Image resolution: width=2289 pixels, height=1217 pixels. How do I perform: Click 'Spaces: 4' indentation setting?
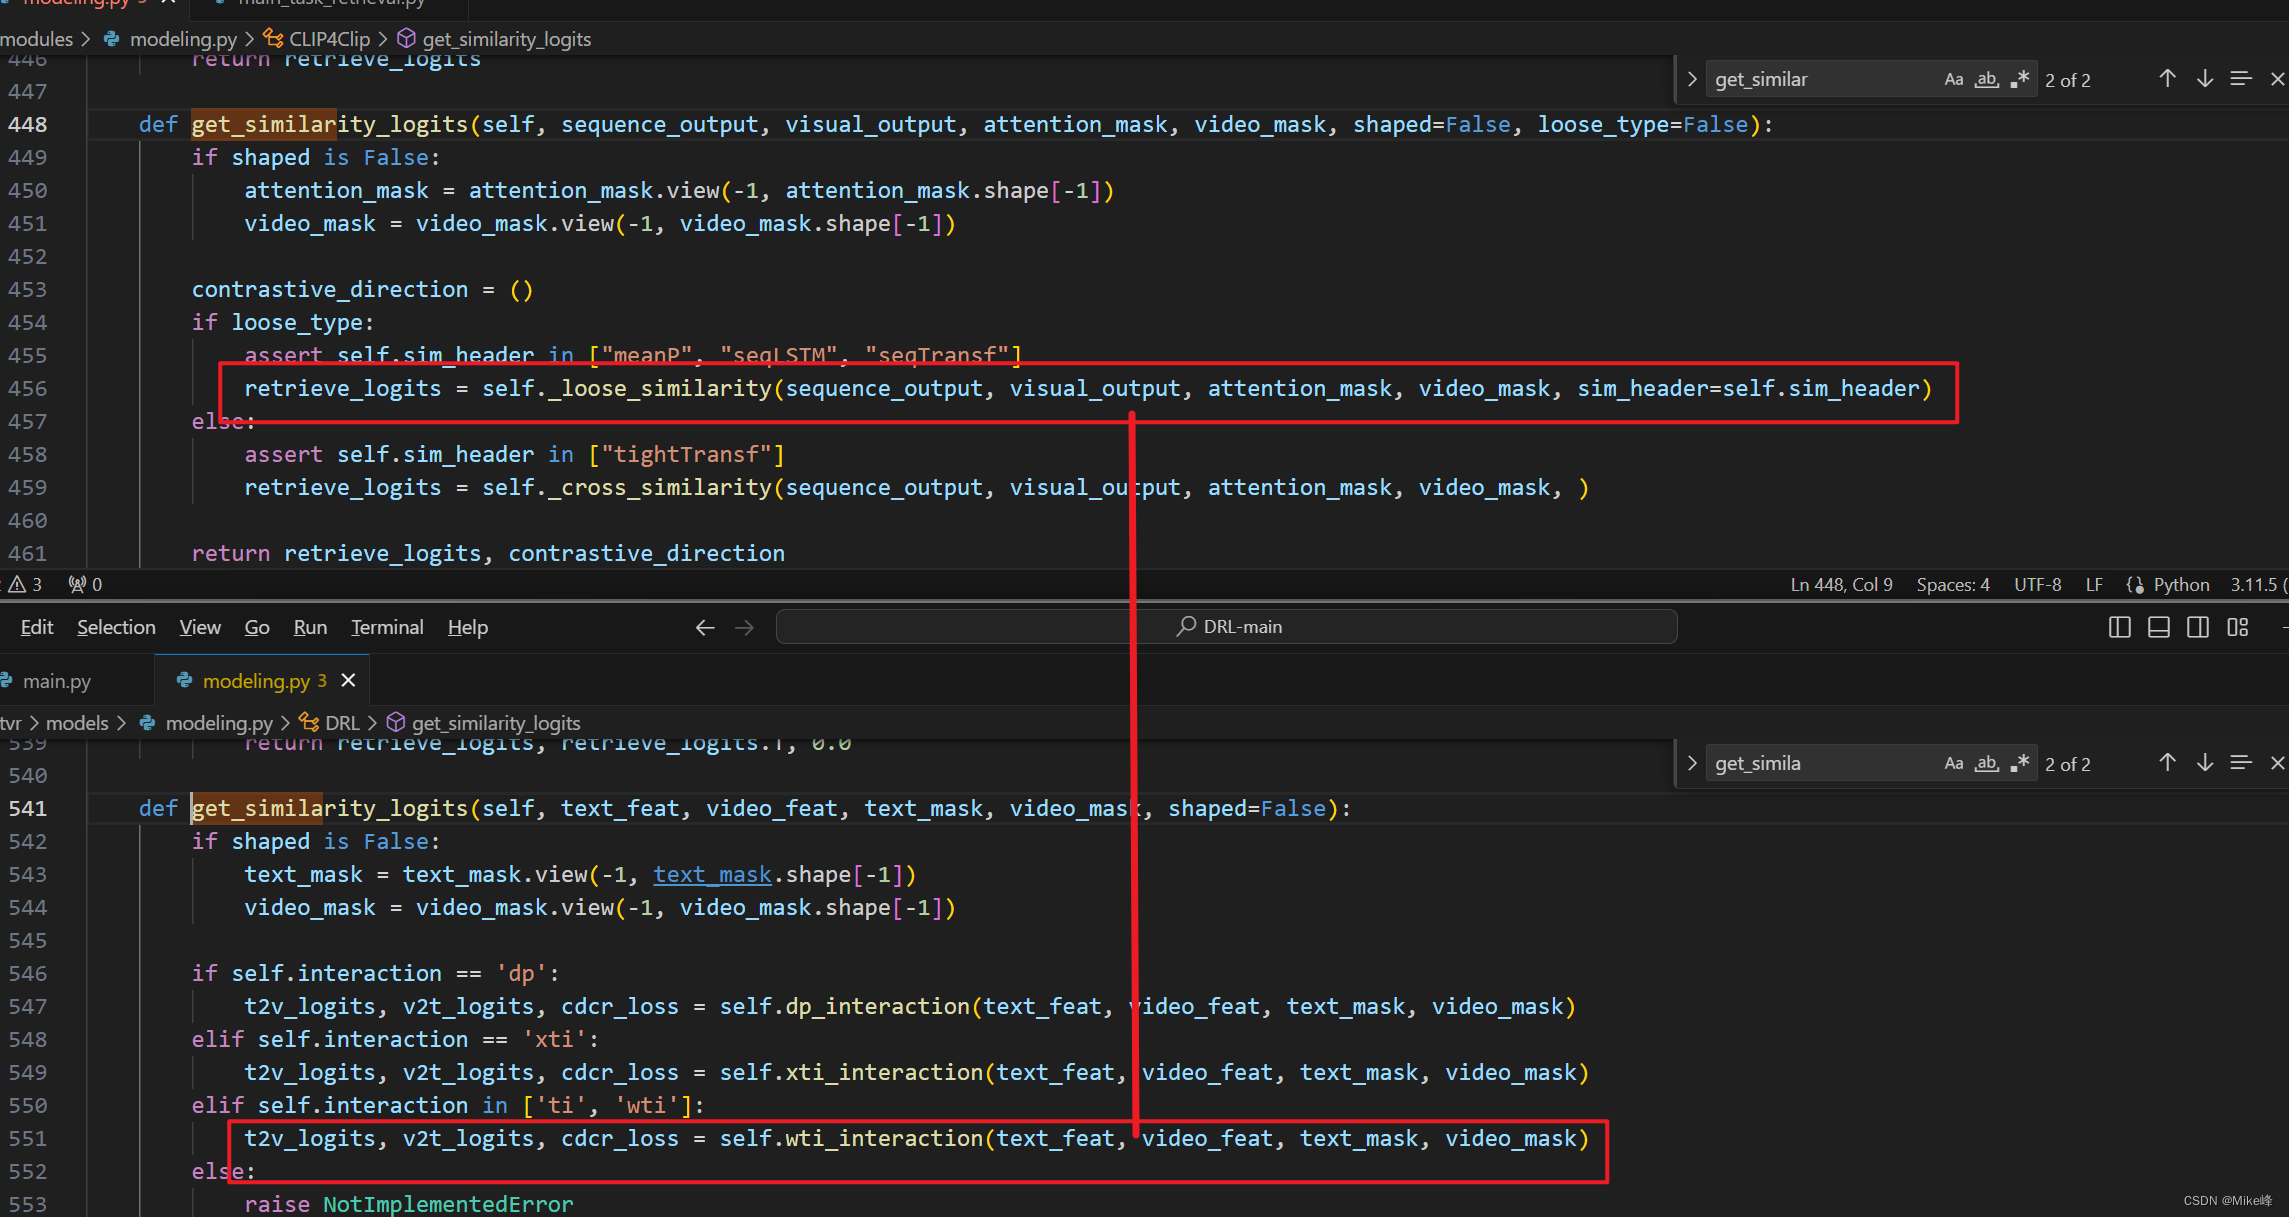[1952, 585]
